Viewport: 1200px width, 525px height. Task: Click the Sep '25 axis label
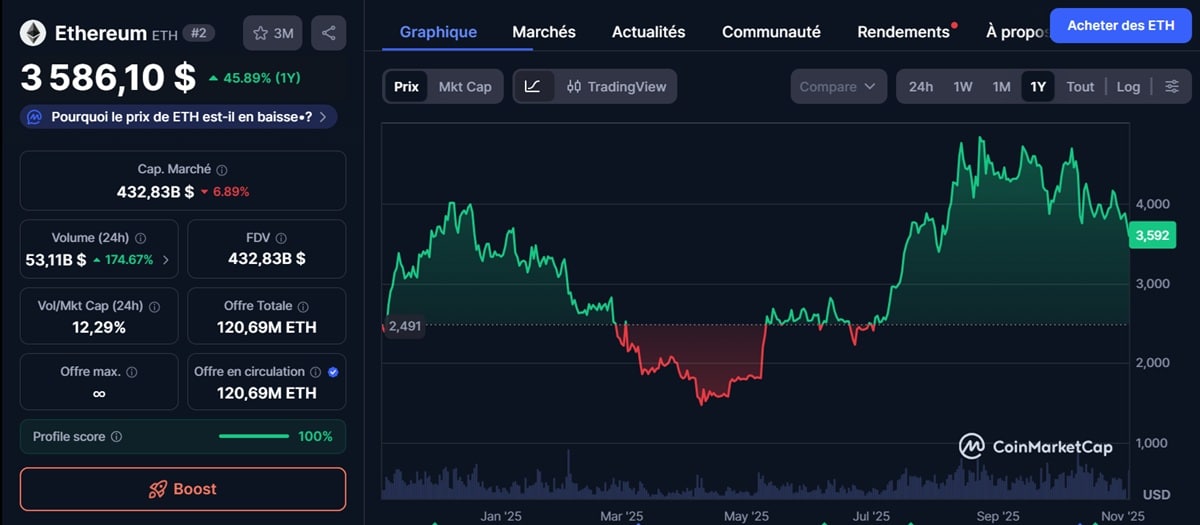point(997,516)
